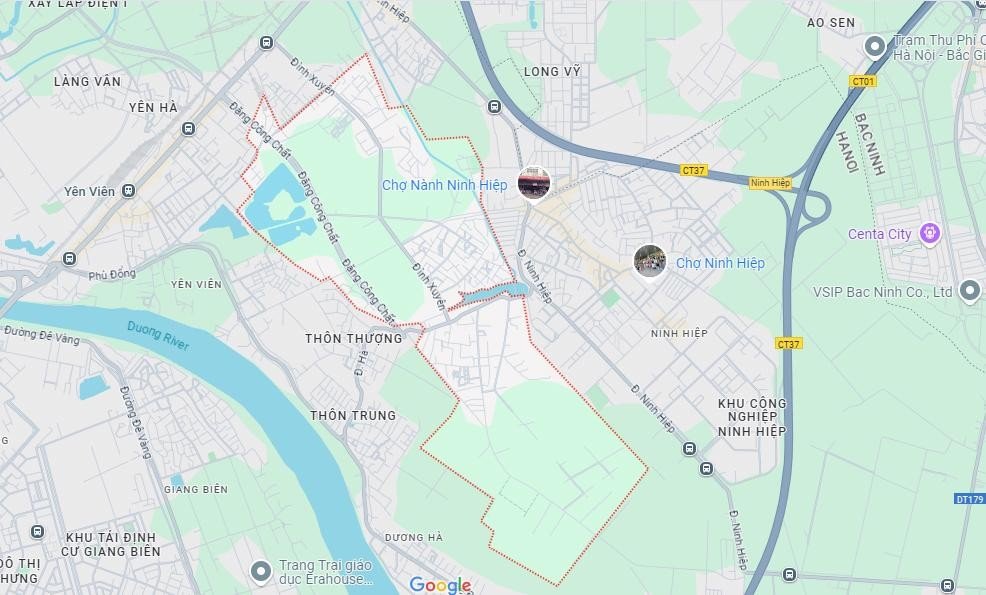Select the bus stop above Đình Xuyên road label

pos(267,43)
